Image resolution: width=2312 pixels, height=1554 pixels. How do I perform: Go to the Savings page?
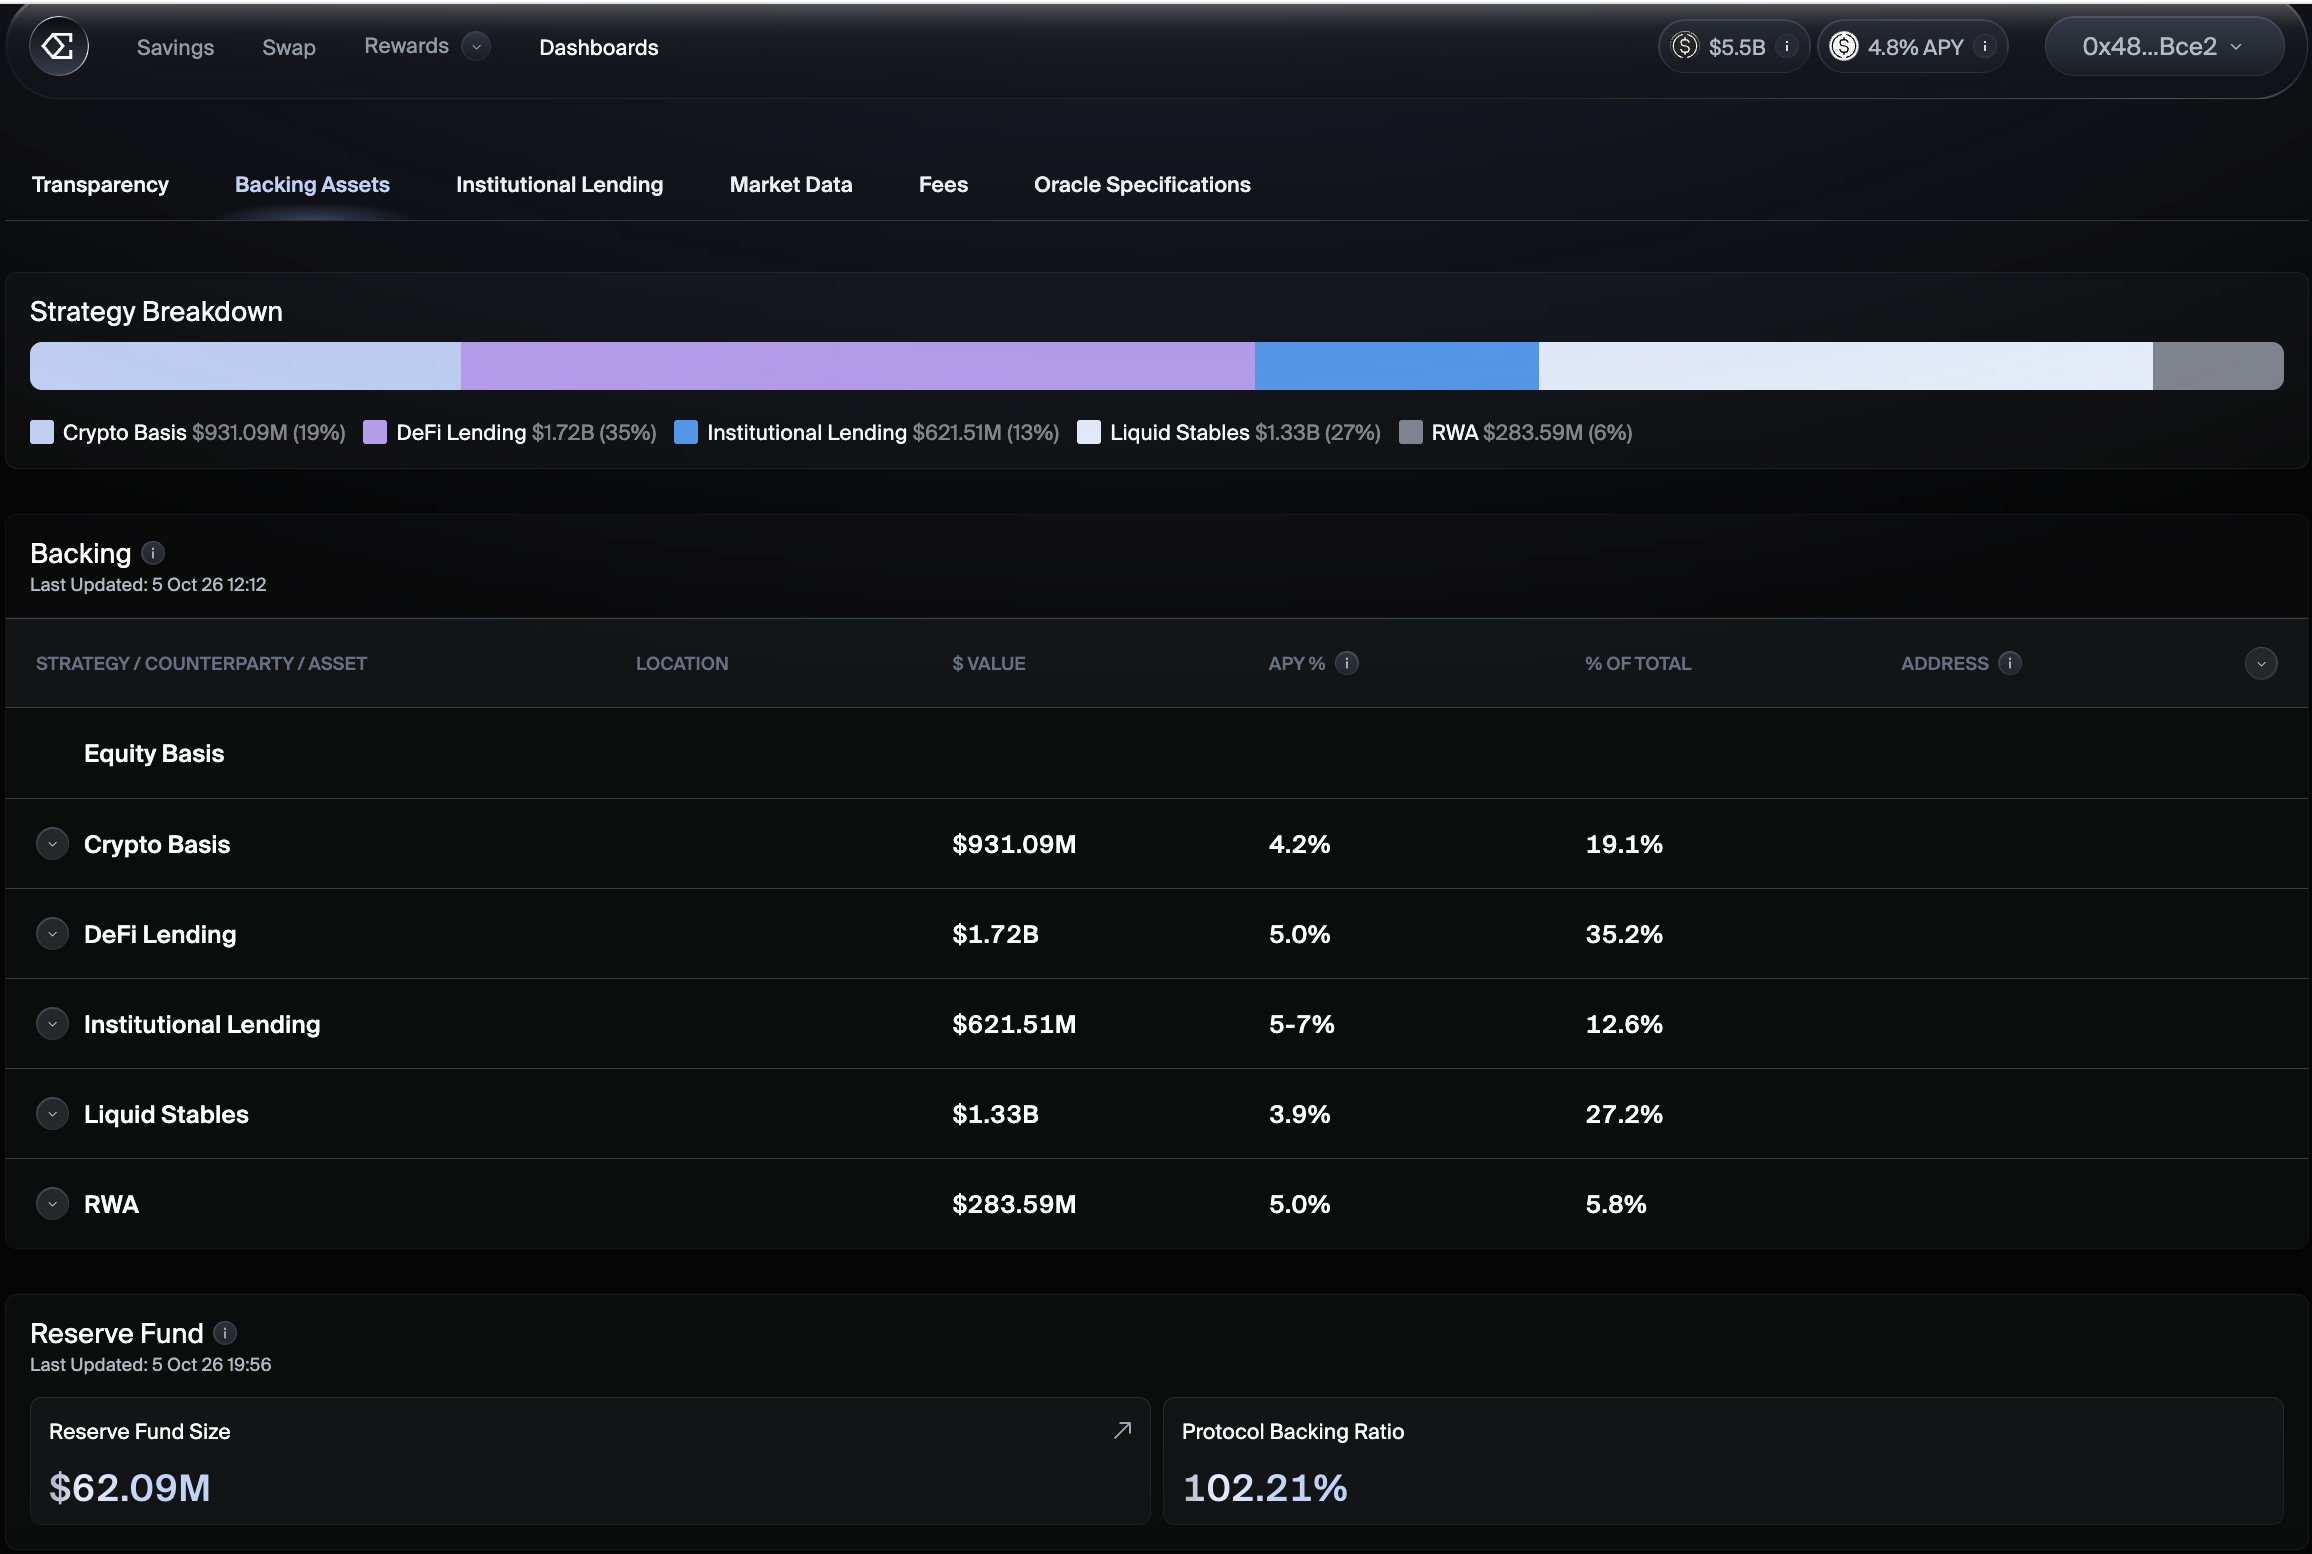(175, 47)
